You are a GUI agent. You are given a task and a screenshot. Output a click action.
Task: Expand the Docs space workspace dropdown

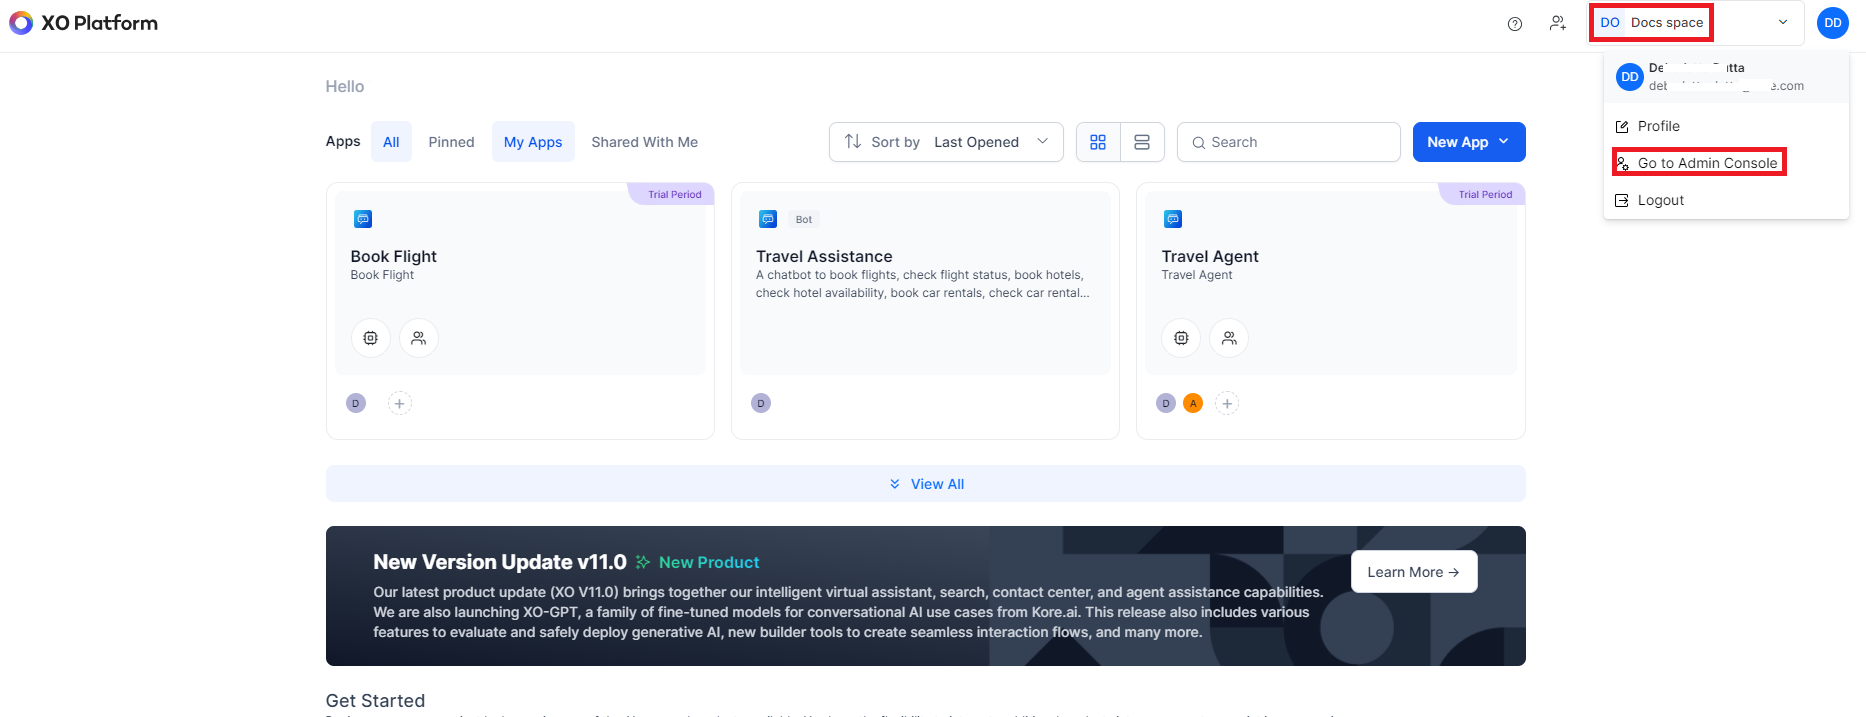(x=1782, y=22)
